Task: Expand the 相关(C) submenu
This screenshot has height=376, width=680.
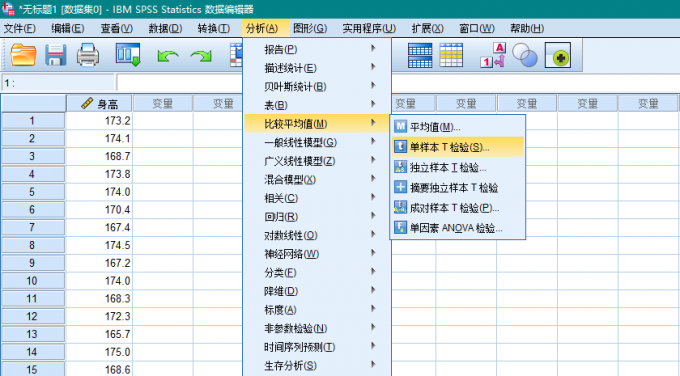Action: 317,198
